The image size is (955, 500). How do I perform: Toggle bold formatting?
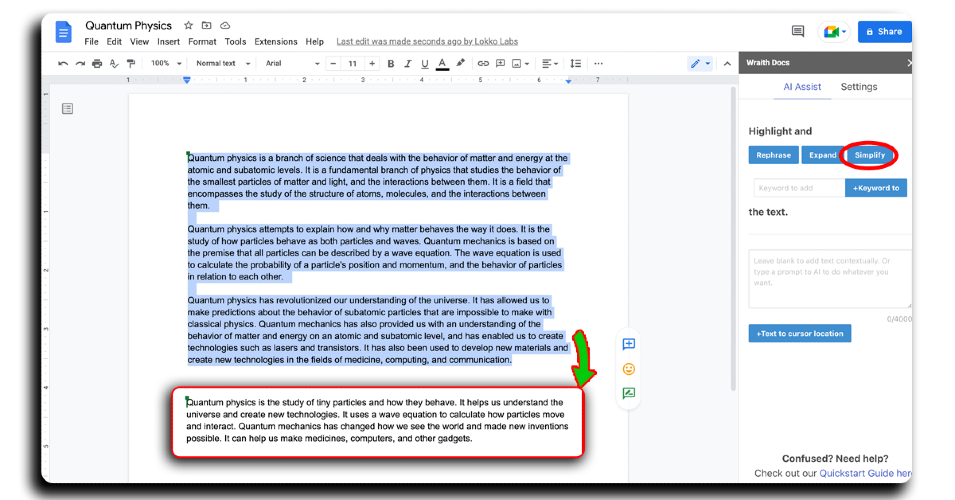pyautogui.click(x=391, y=63)
